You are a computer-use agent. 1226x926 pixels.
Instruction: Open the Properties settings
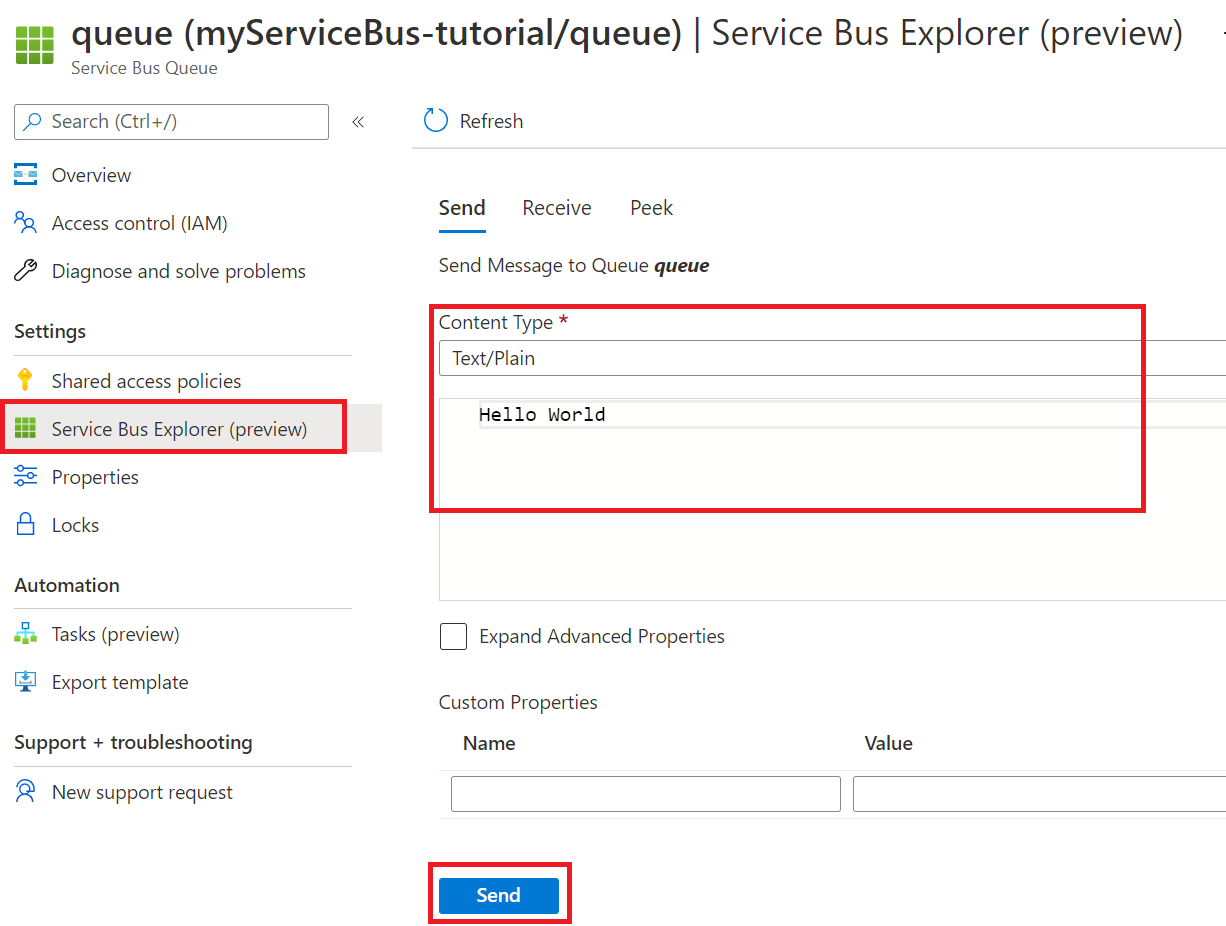pos(95,477)
